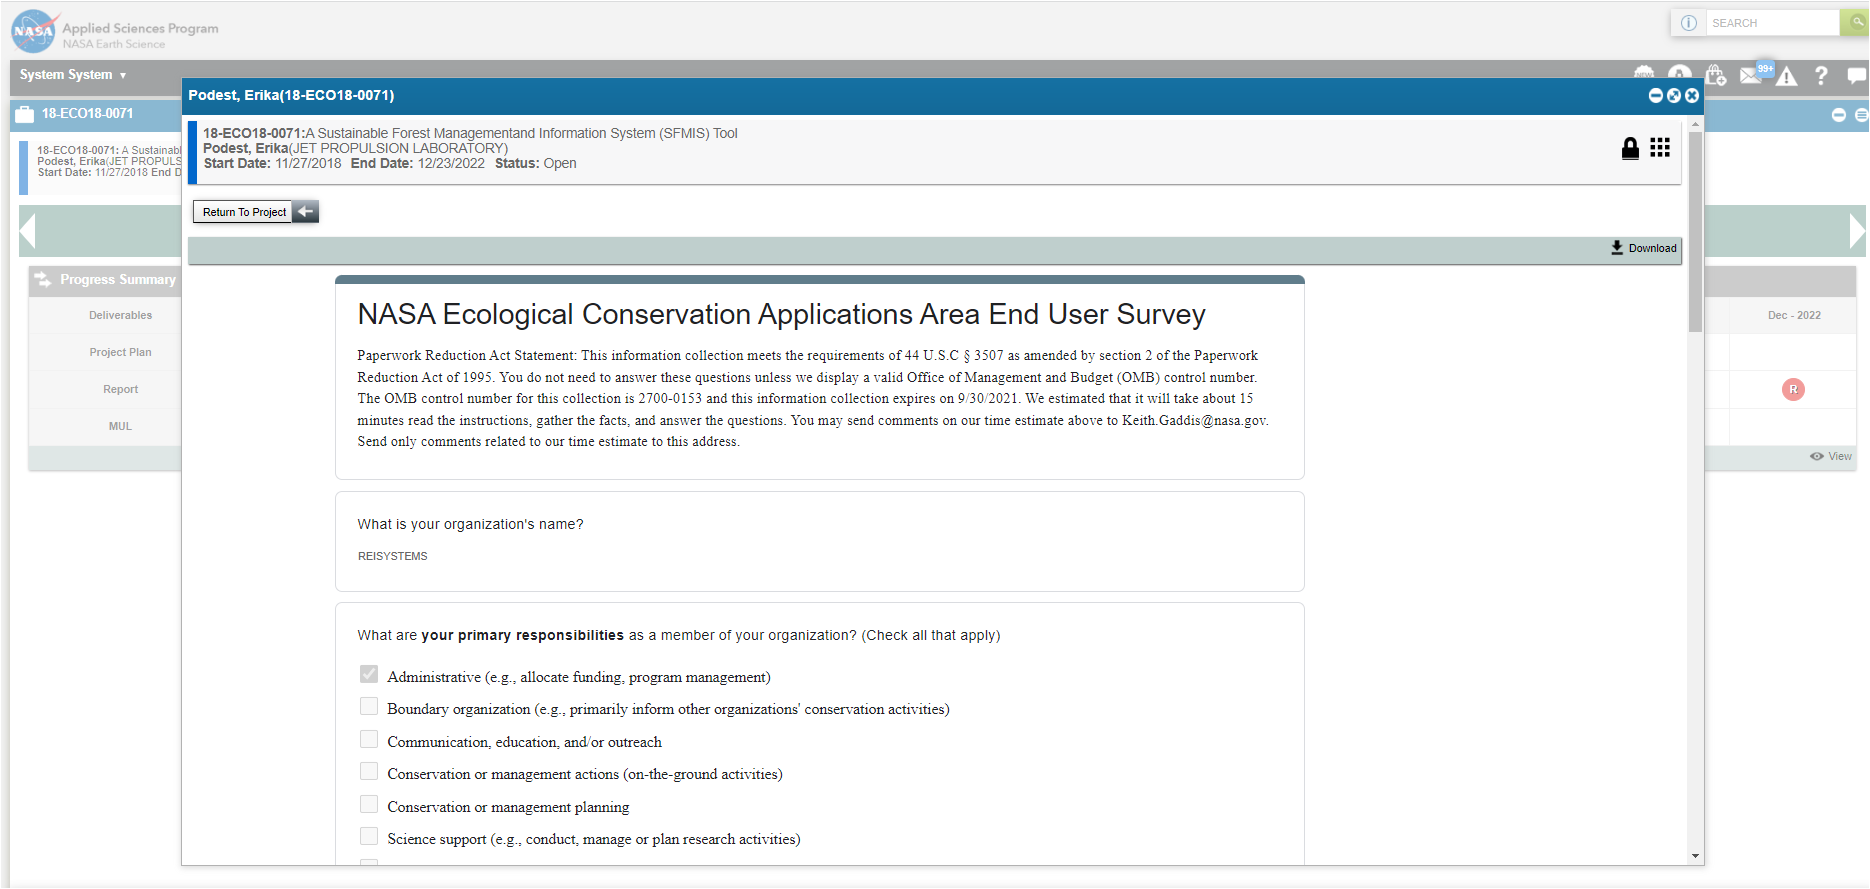Click the chat bubble feedback icon
The width and height of the screenshot is (1870, 889).
[x=1856, y=76]
